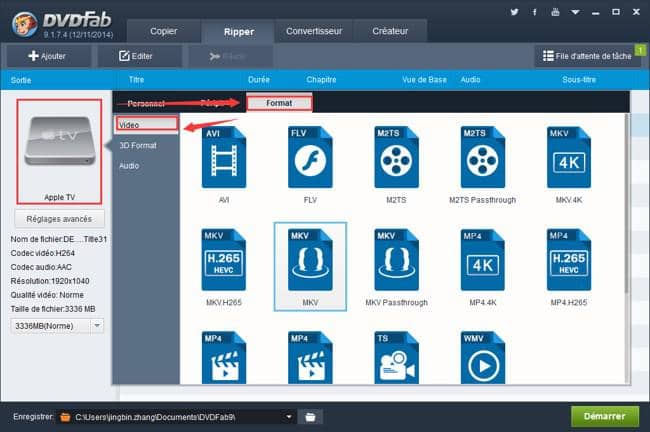Choose the TS camera format icon
Image resolution: width=650 pixels, height=432 pixels.
[396, 357]
